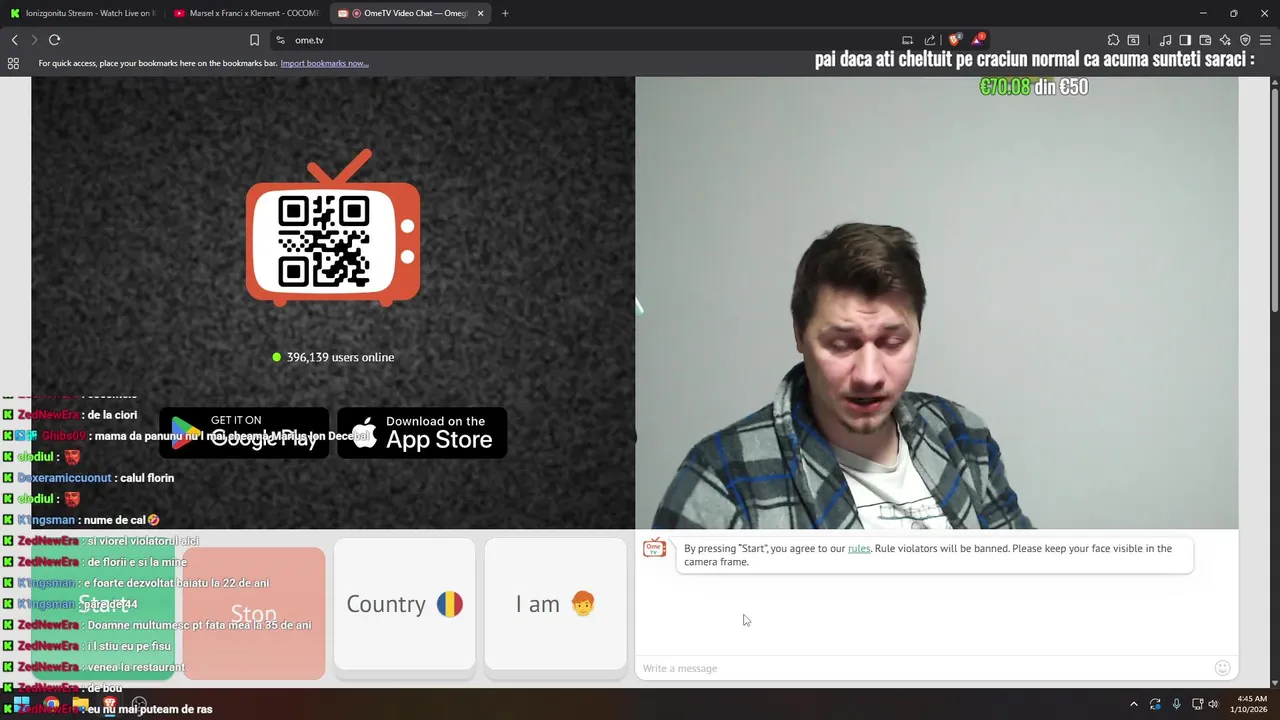Open the Brave Shields lion icon
This screenshot has width=1280, height=720.
tap(955, 40)
